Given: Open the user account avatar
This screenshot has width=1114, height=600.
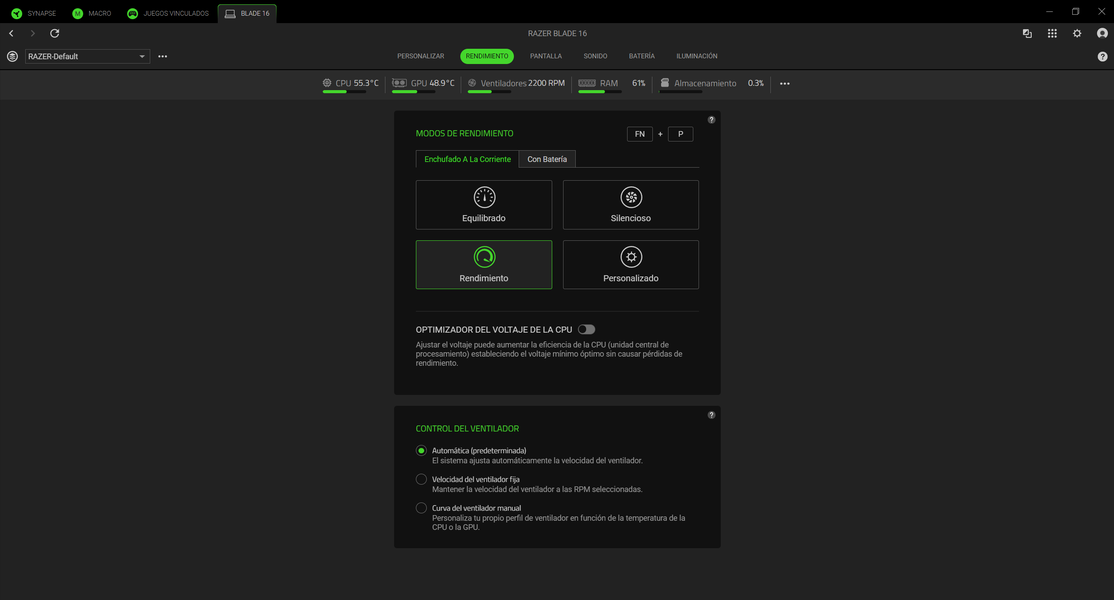Looking at the screenshot, I should tap(1102, 33).
